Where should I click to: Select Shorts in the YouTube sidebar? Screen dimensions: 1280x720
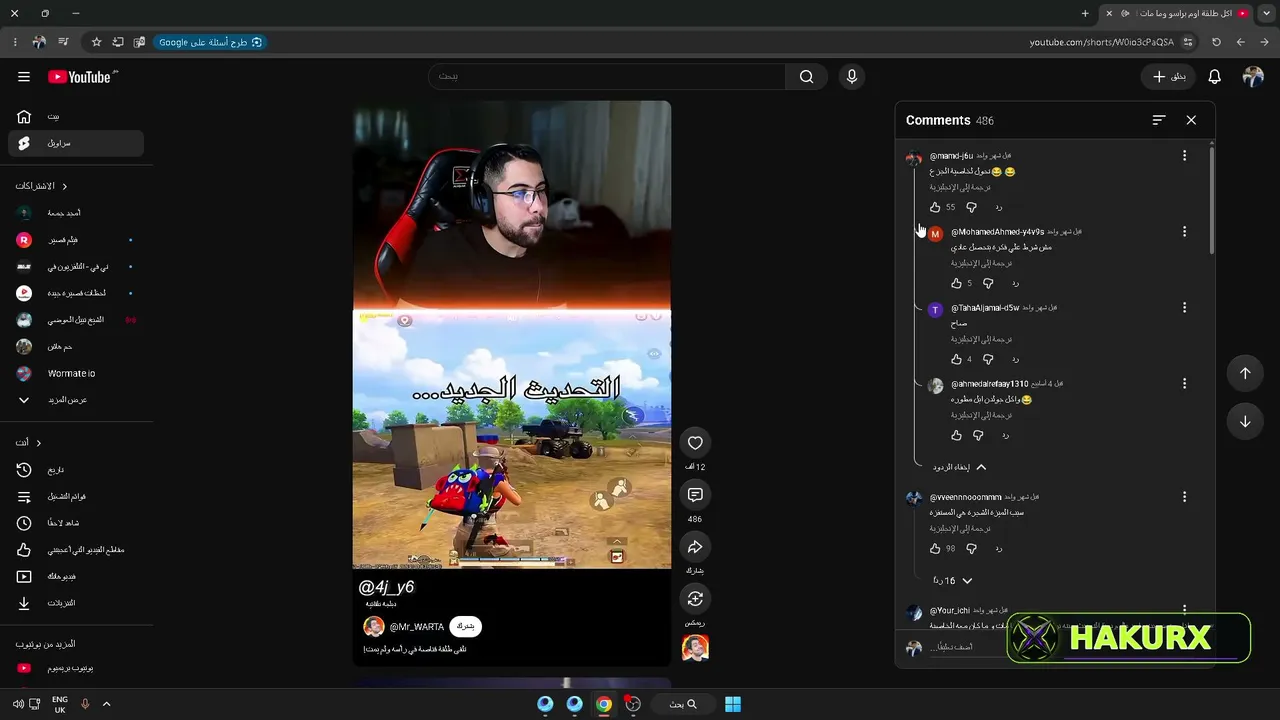click(76, 143)
